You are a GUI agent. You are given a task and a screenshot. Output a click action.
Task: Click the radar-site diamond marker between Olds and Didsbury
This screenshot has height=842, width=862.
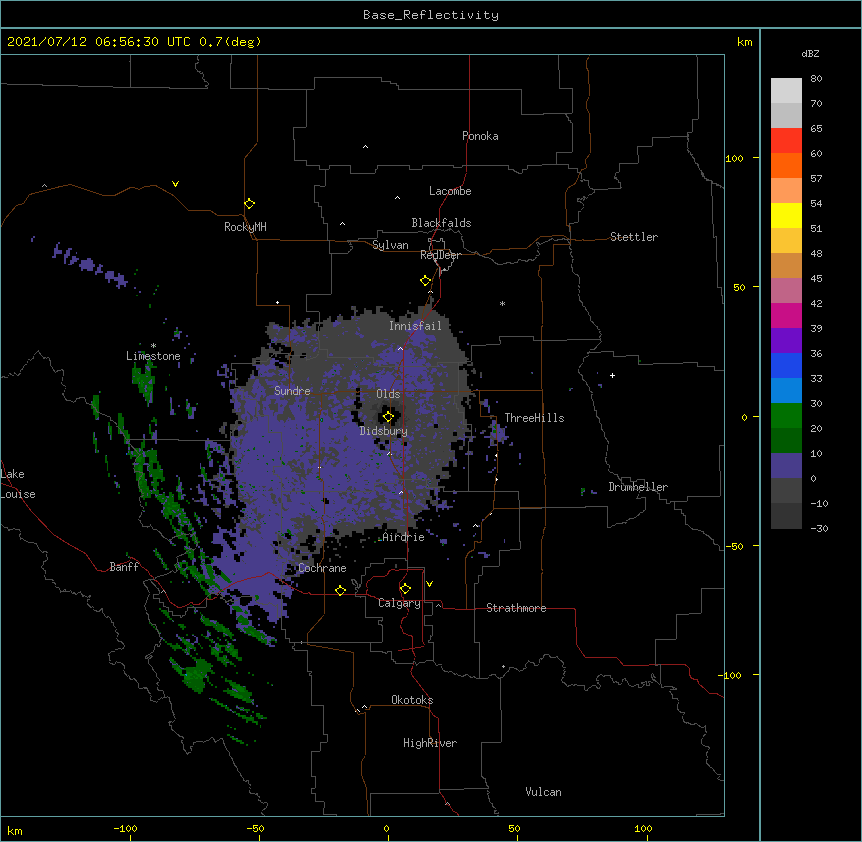point(388,417)
